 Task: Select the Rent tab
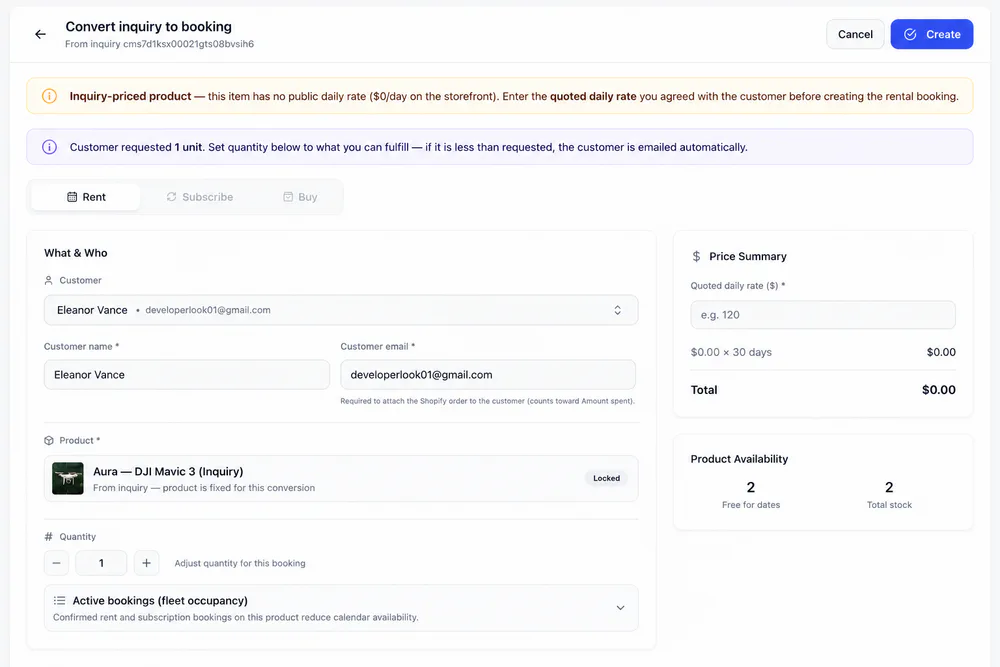(86, 197)
